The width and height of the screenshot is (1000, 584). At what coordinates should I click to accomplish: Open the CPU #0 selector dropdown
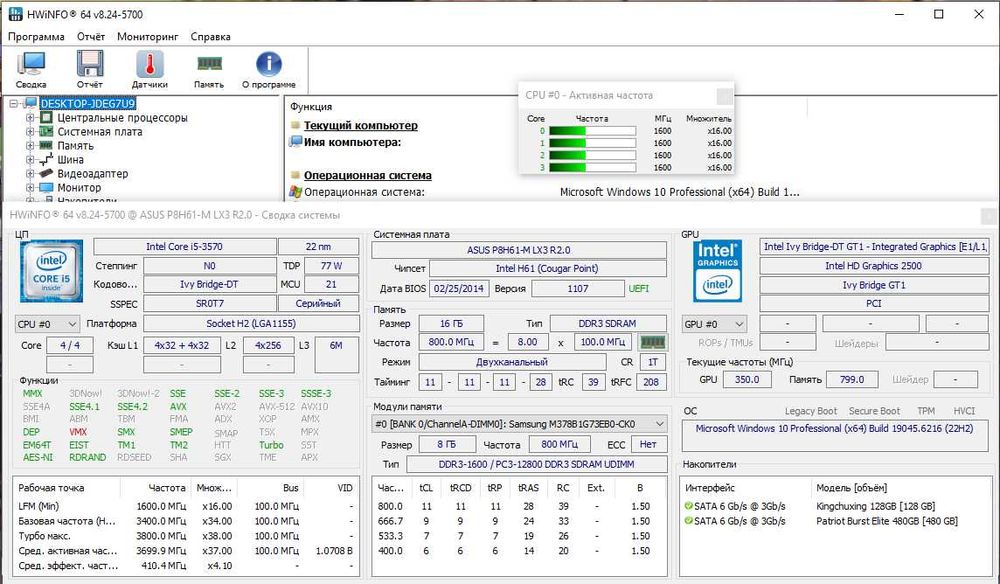point(47,324)
